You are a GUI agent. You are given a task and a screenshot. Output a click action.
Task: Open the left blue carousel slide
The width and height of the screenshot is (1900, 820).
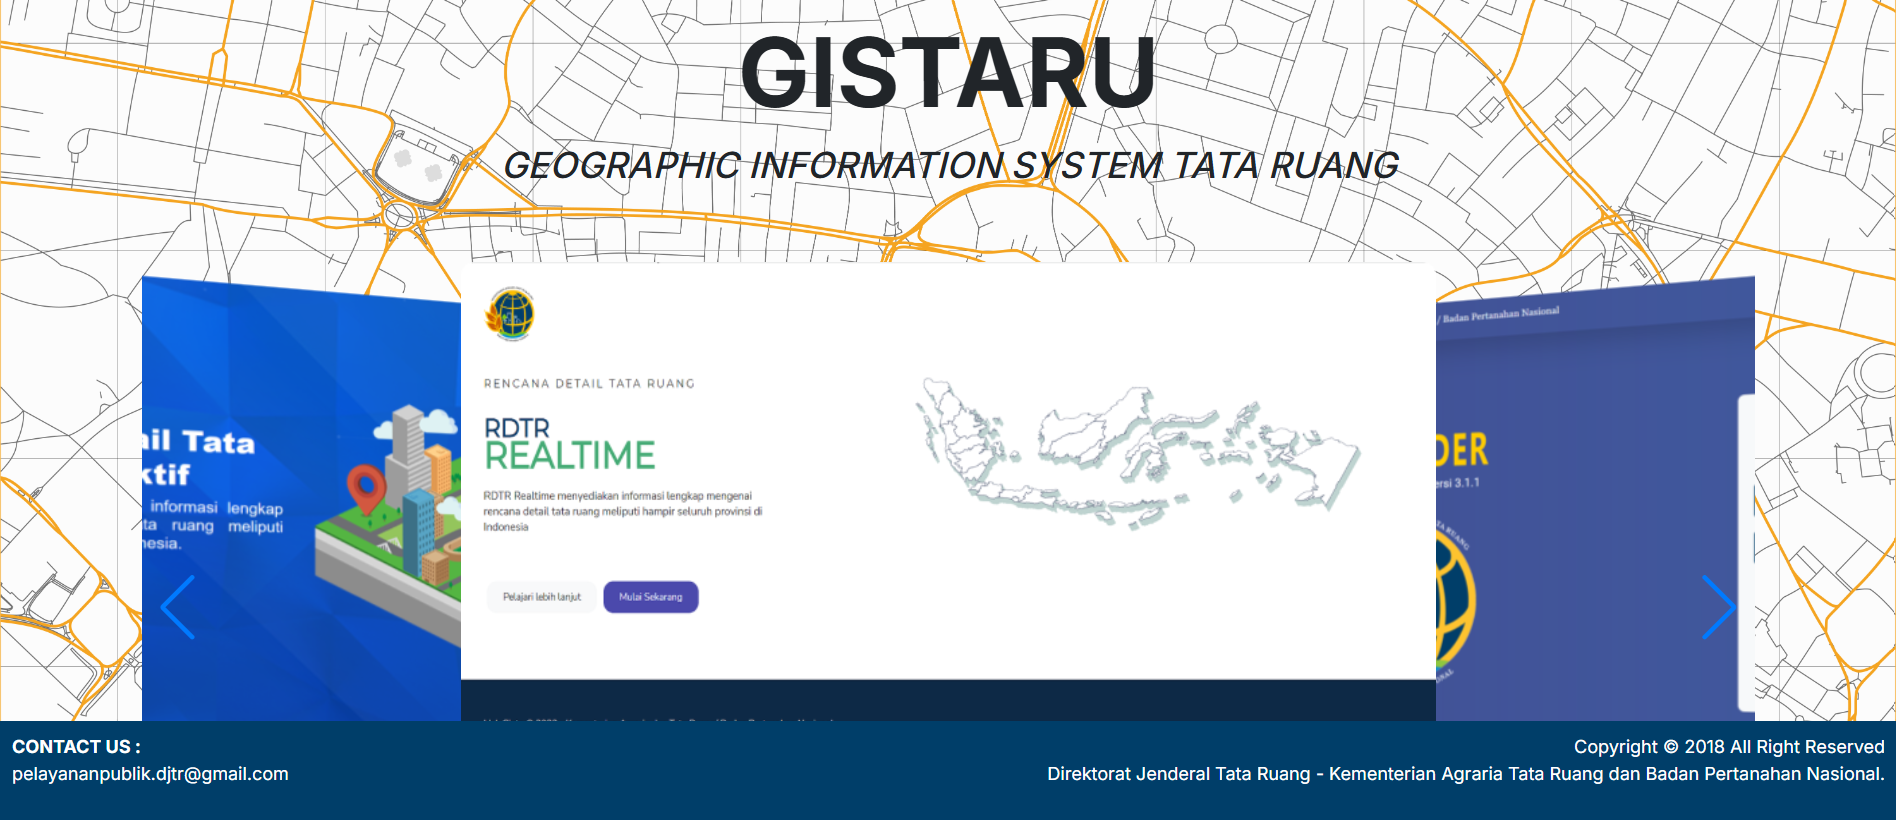tap(301, 500)
